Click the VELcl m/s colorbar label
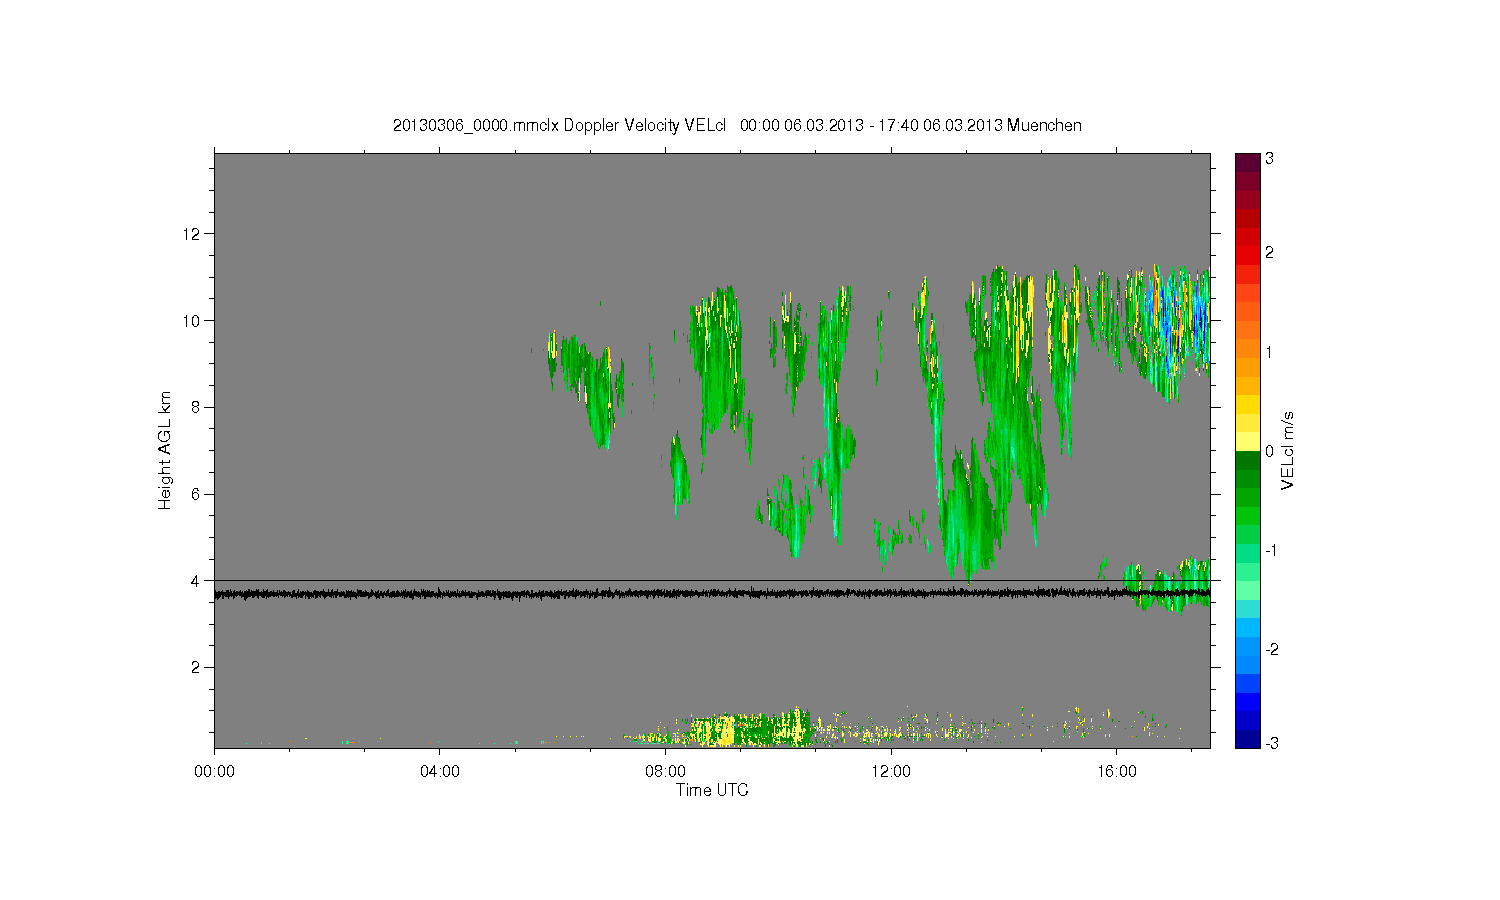 (x=1288, y=450)
